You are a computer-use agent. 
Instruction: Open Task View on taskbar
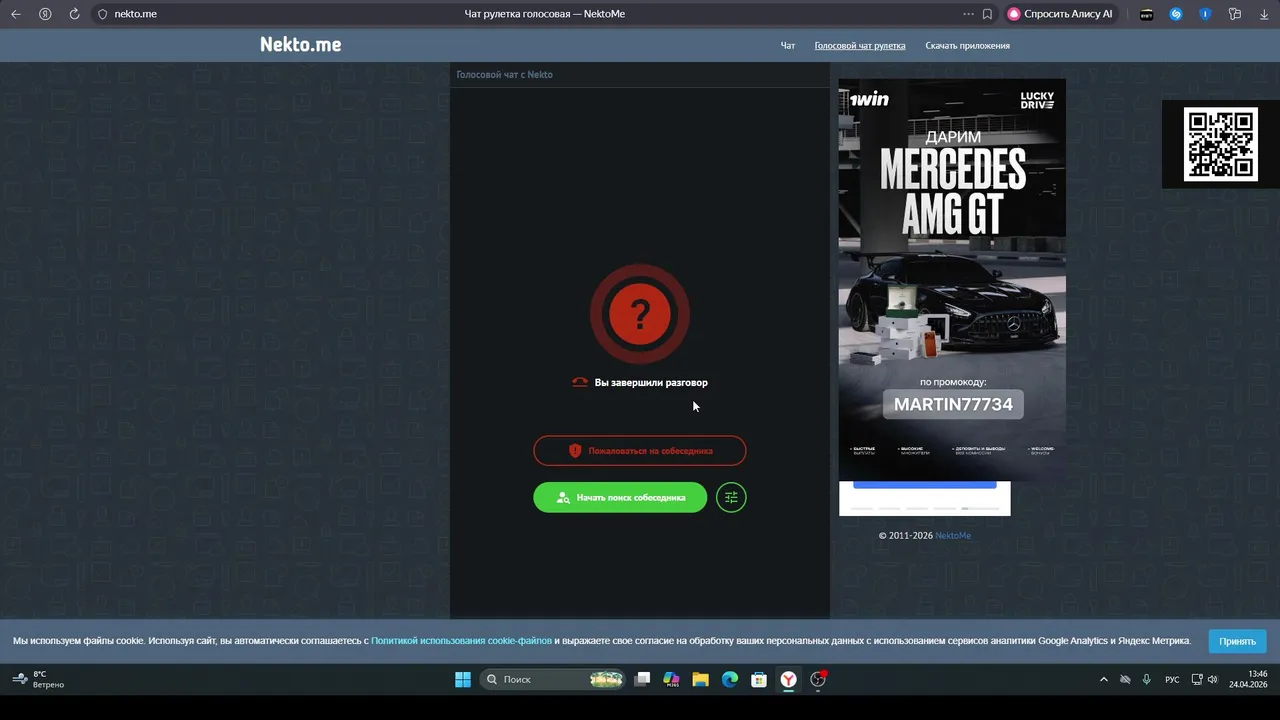click(x=642, y=679)
